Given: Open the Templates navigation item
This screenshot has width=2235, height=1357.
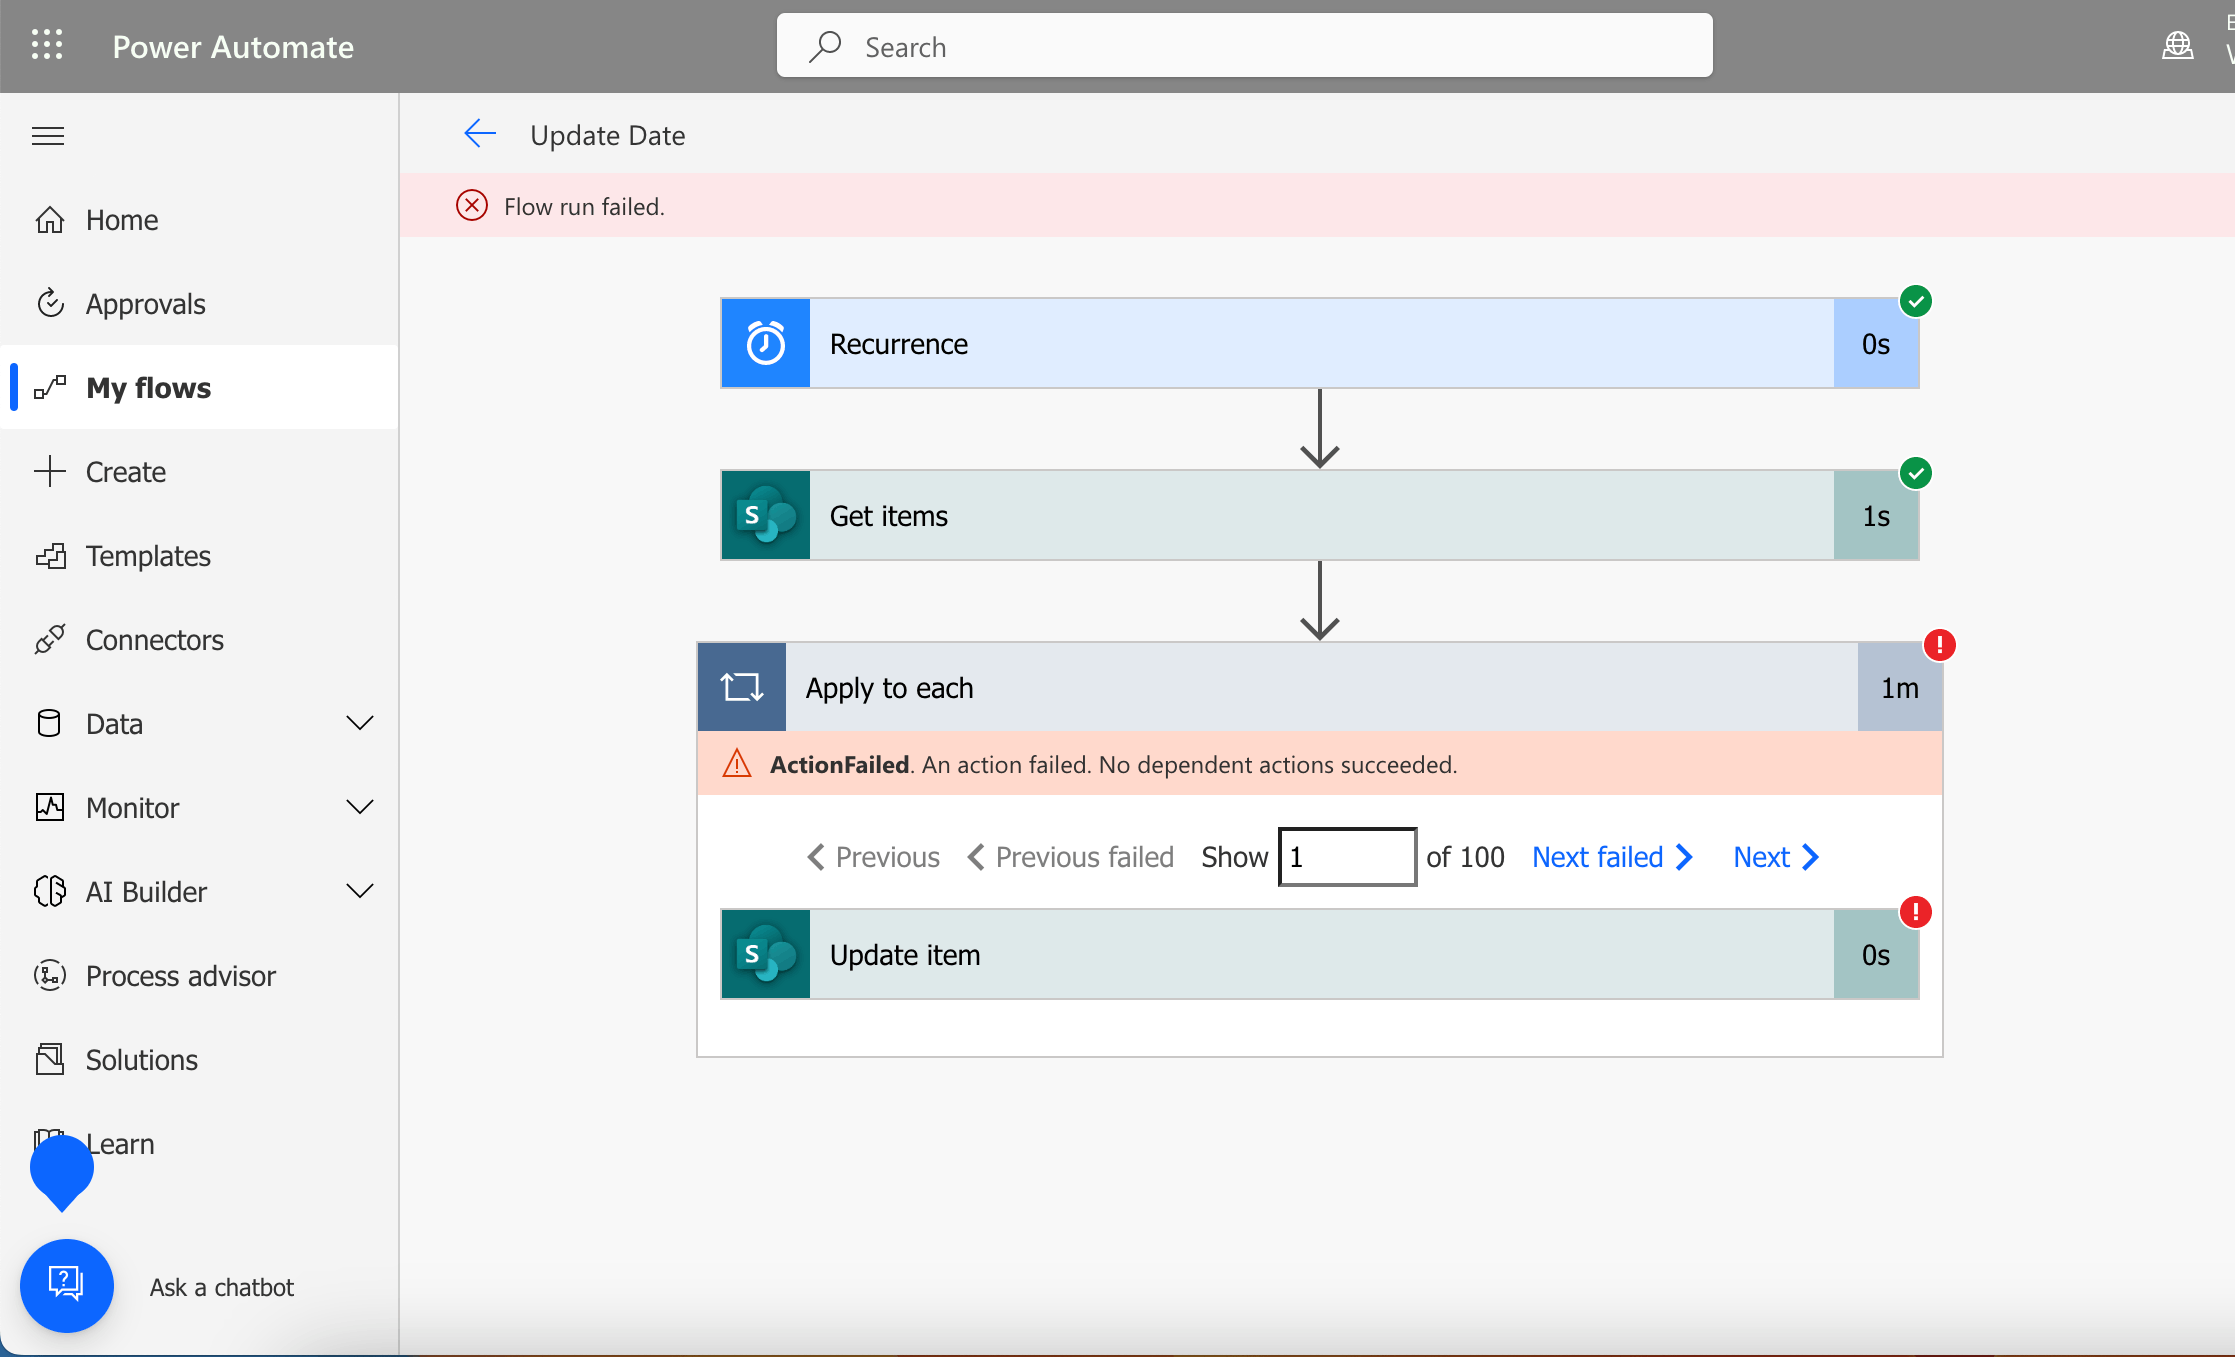Looking at the screenshot, I should point(148,556).
